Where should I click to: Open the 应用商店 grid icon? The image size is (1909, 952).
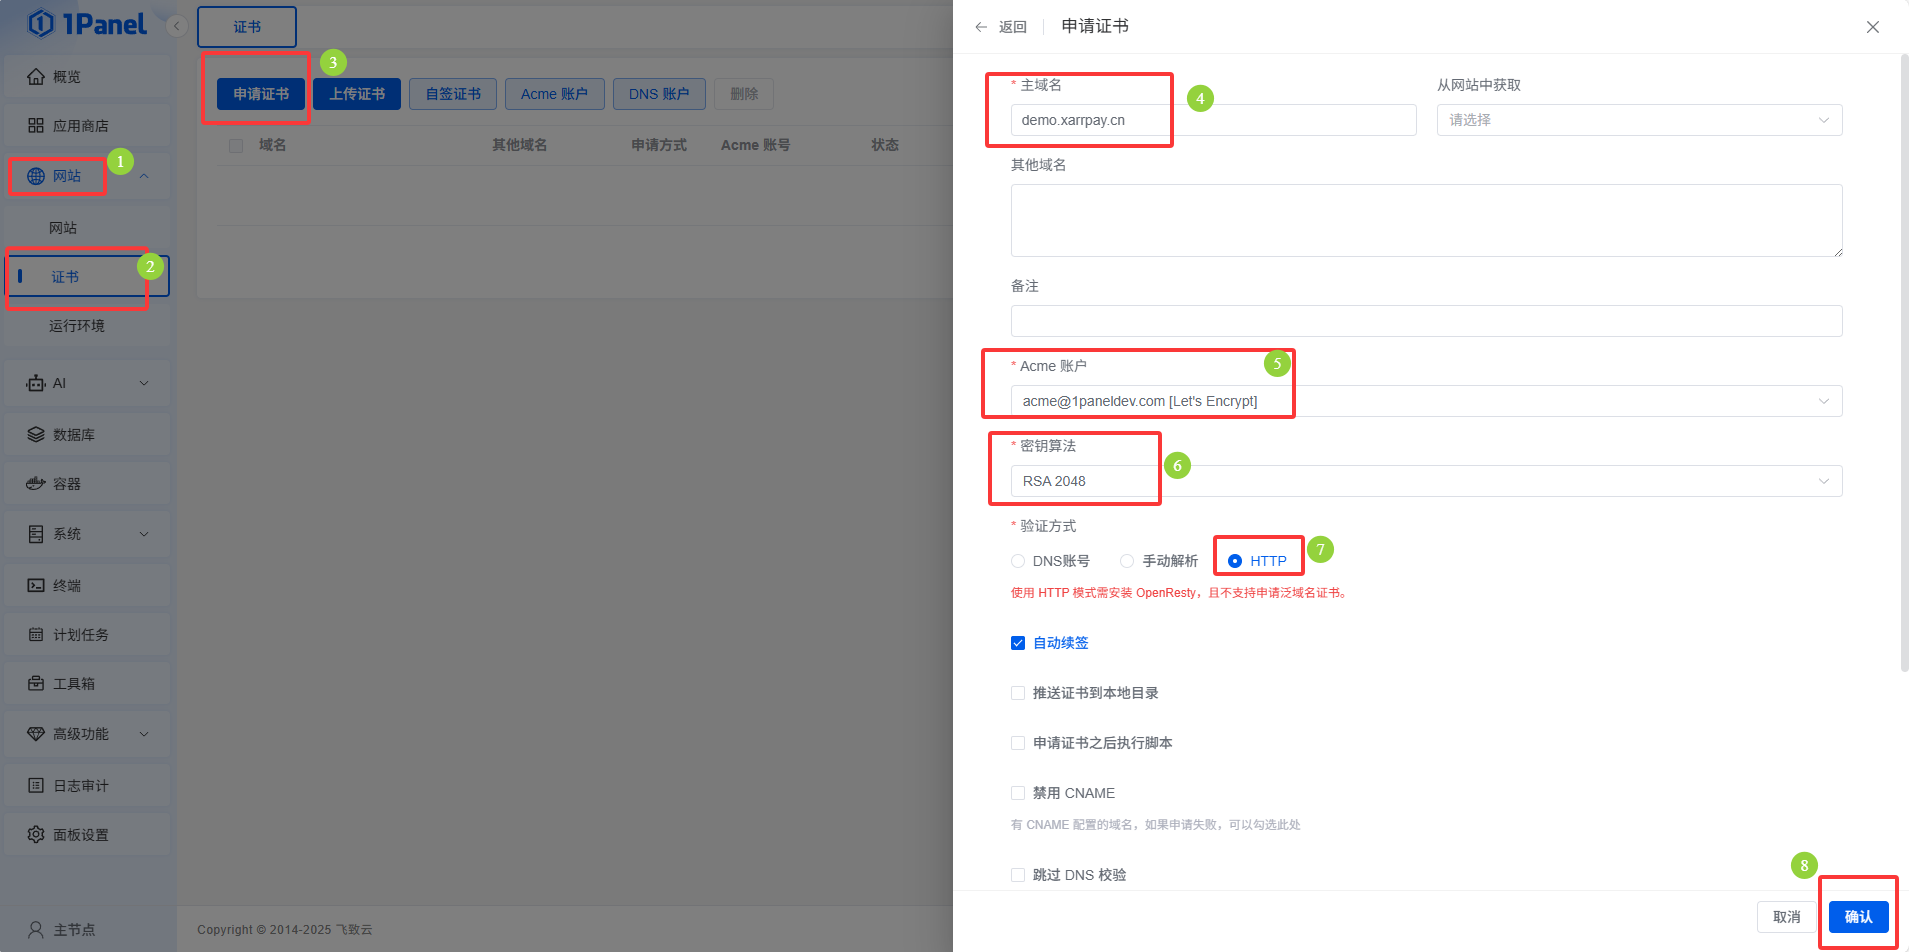[36, 126]
